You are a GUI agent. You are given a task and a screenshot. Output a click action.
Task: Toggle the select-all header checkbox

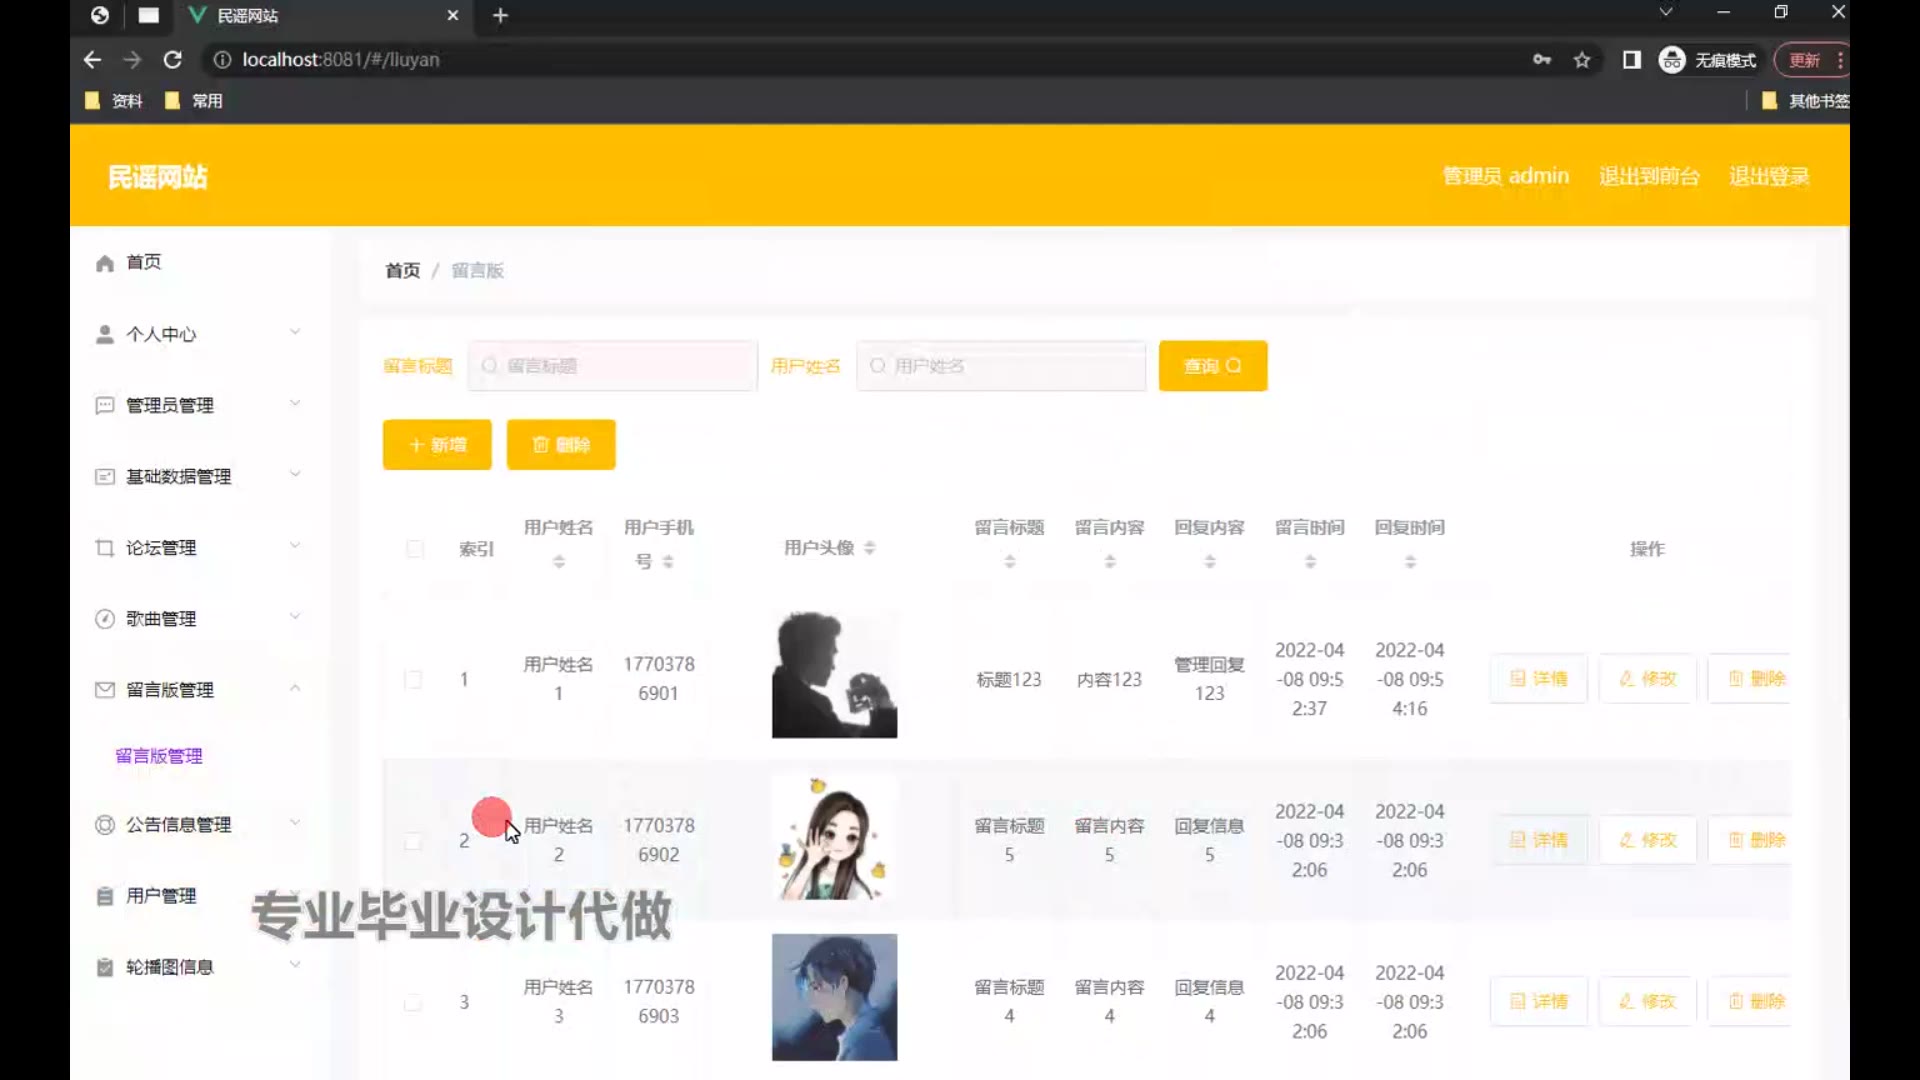415,549
